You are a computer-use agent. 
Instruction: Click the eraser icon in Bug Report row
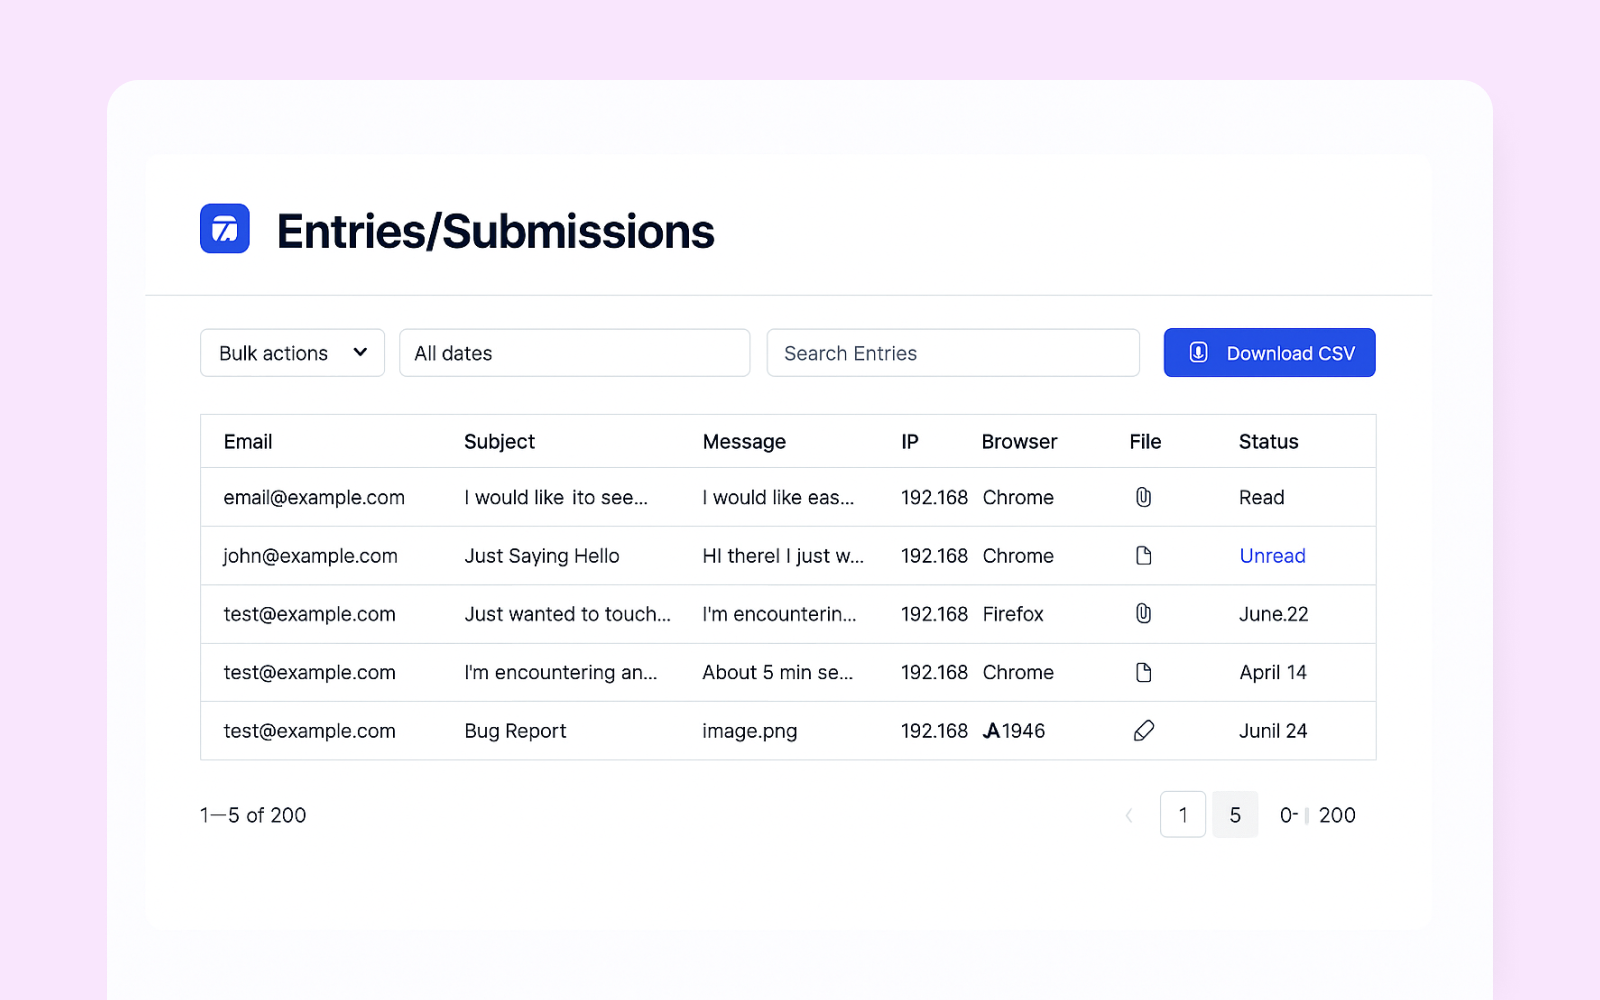1143,731
